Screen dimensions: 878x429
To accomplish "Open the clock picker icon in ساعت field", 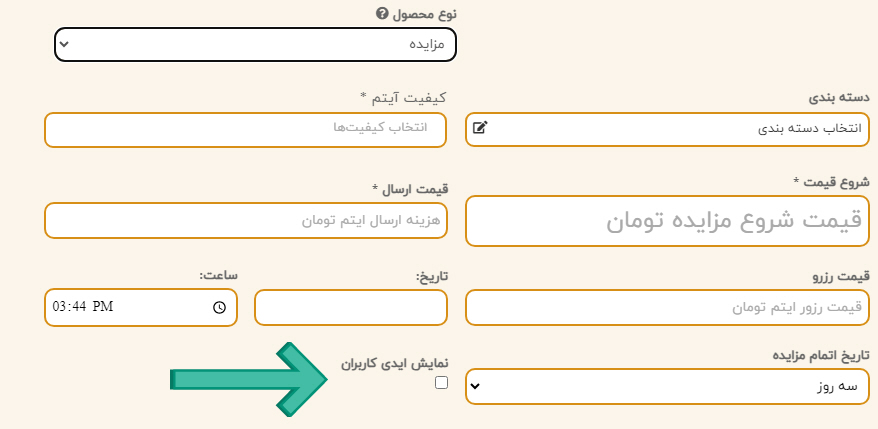I will 219,307.
